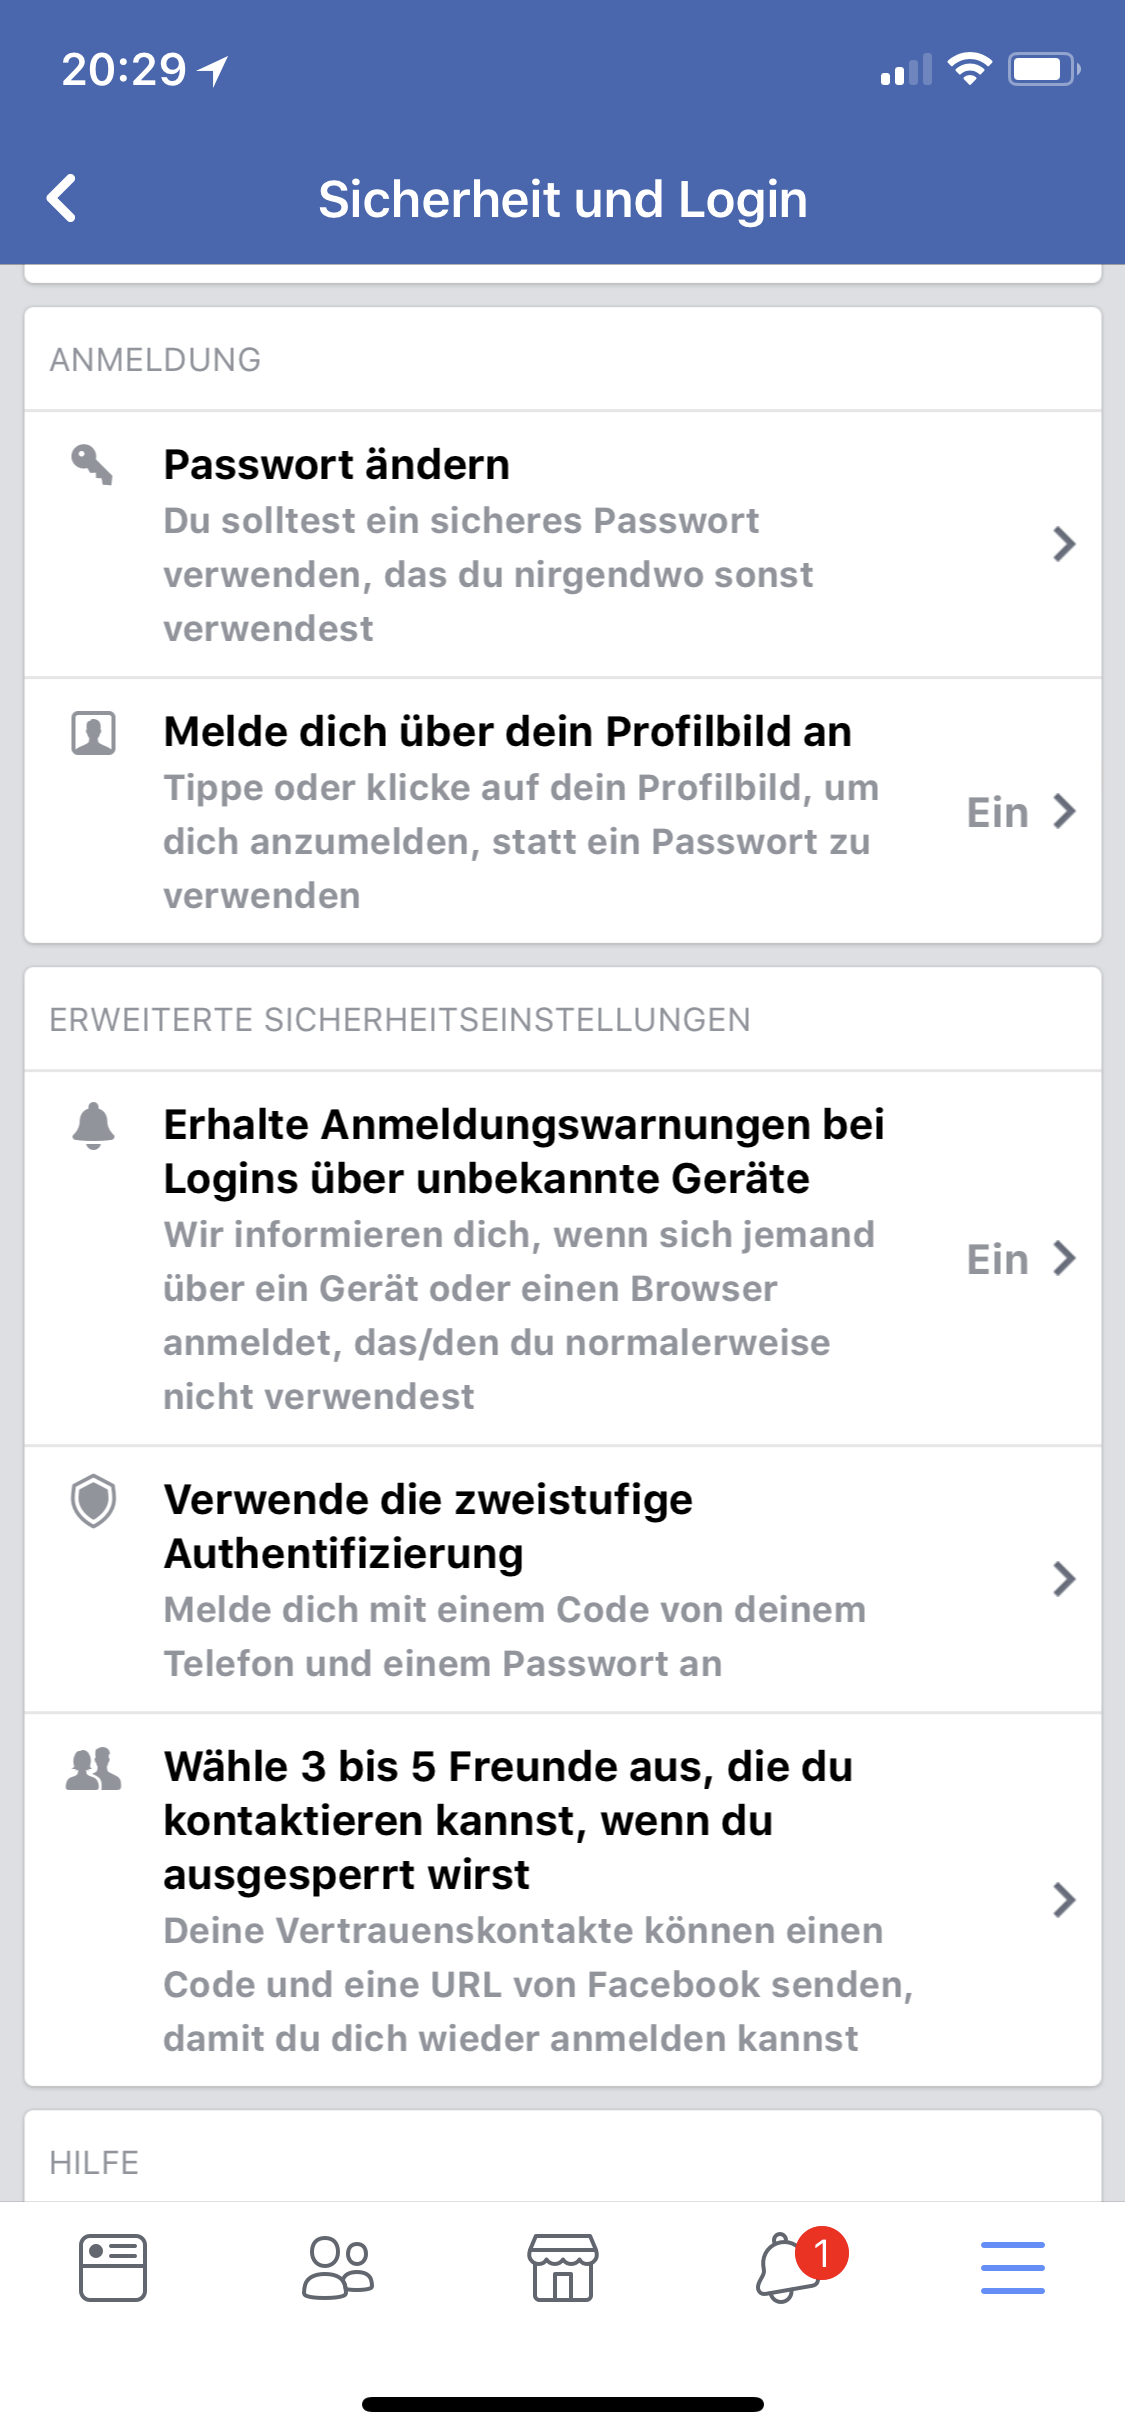
Task: Open 'Verwende die zweistufige Authentifizierung'
Action: point(428,1526)
